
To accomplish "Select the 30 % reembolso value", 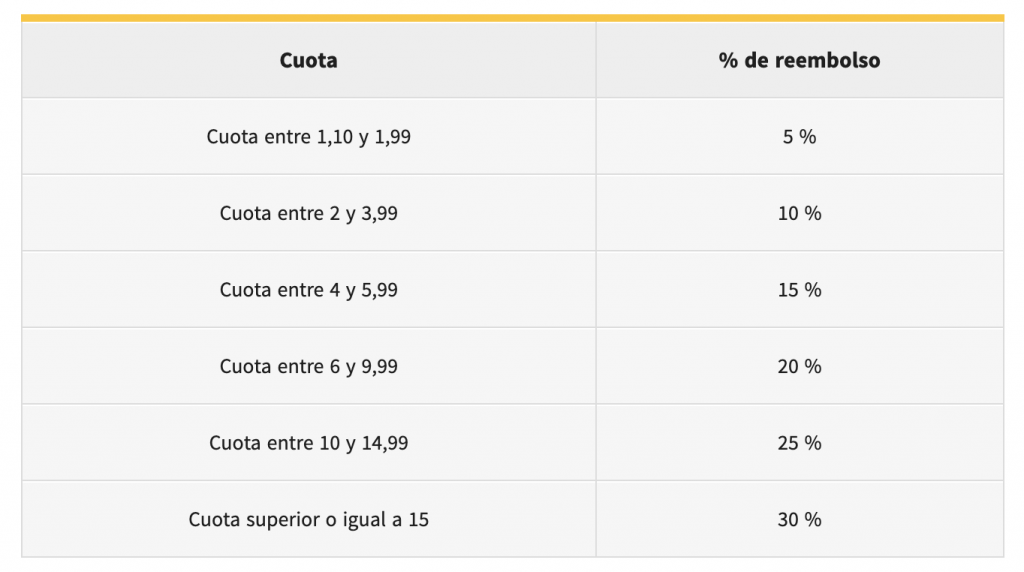I will click(799, 520).
